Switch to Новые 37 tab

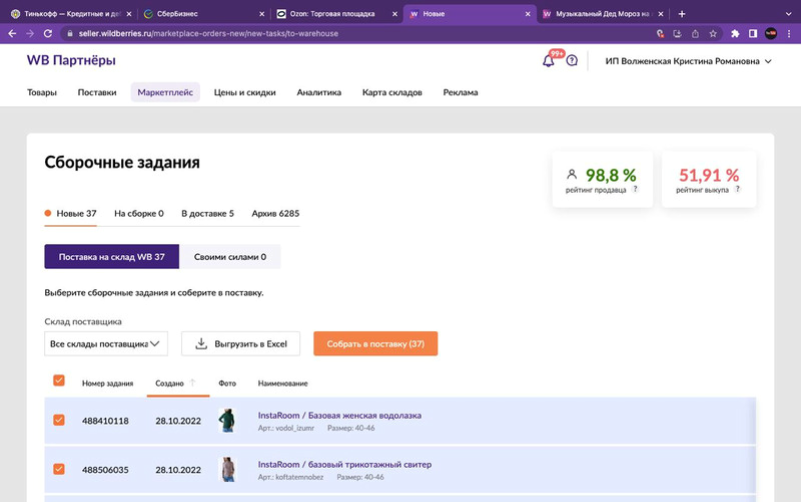(x=70, y=213)
